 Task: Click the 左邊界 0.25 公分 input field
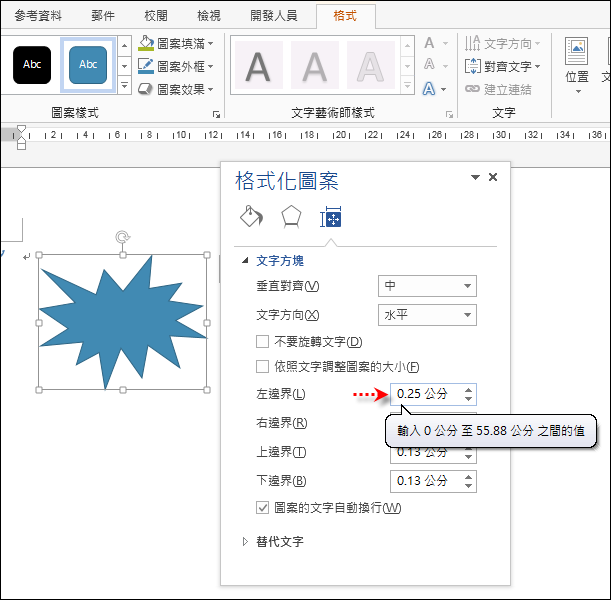pyautogui.click(x=427, y=394)
